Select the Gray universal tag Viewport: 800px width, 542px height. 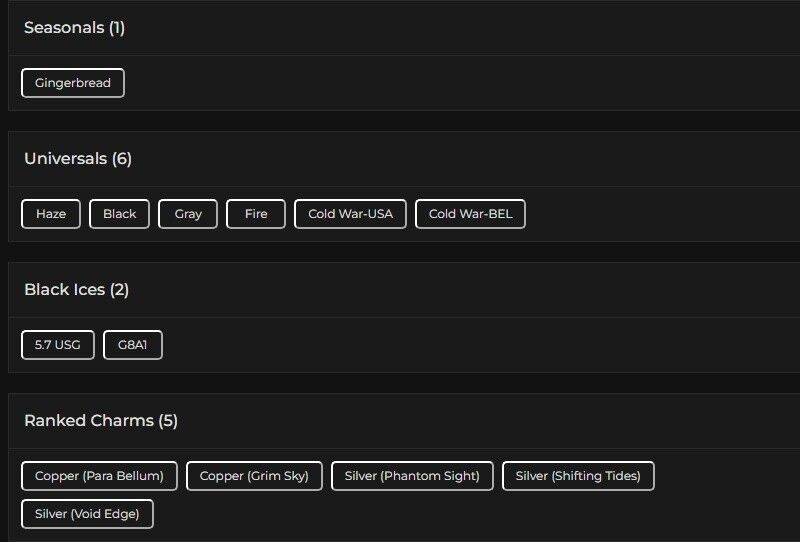(x=188, y=214)
